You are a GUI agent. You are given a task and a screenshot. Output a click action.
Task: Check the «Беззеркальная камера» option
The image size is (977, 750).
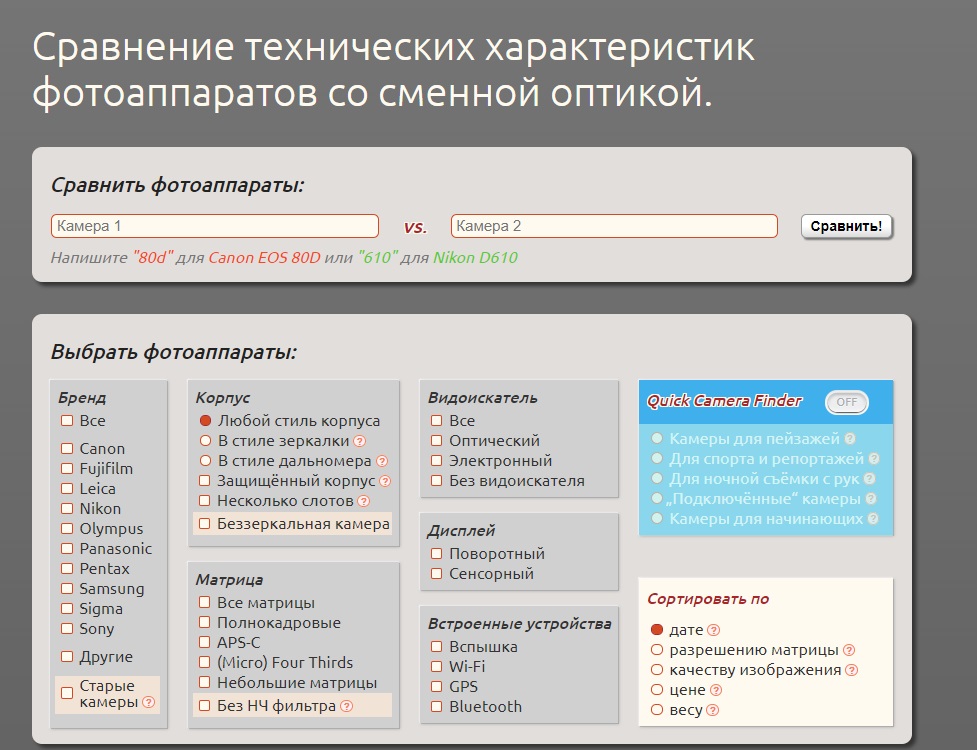click(204, 523)
